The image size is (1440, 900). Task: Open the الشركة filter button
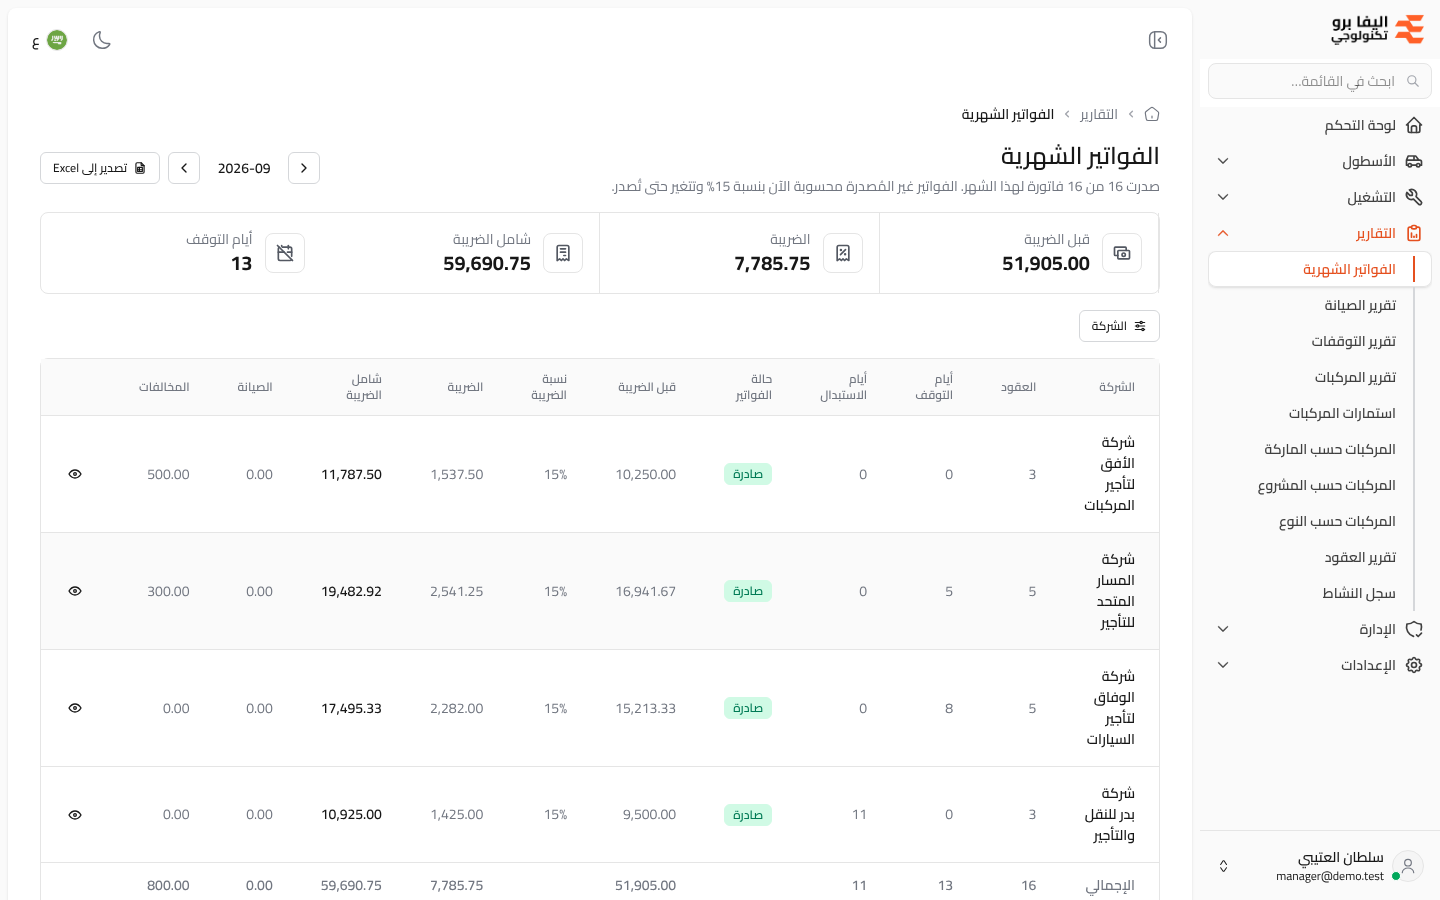(x=1119, y=326)
